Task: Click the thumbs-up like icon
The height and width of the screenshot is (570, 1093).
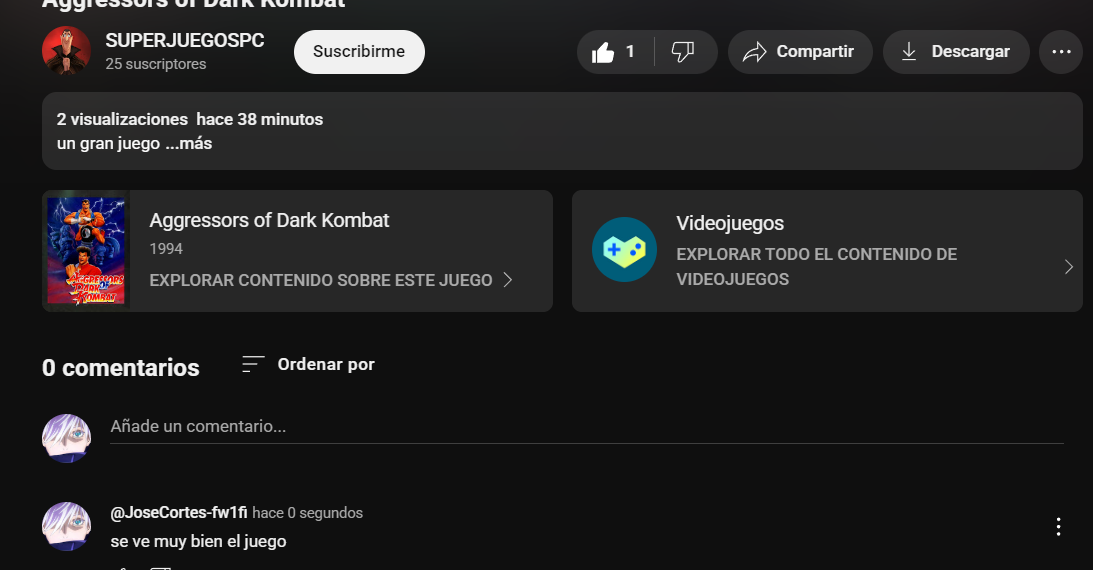Action: (603, 52)
